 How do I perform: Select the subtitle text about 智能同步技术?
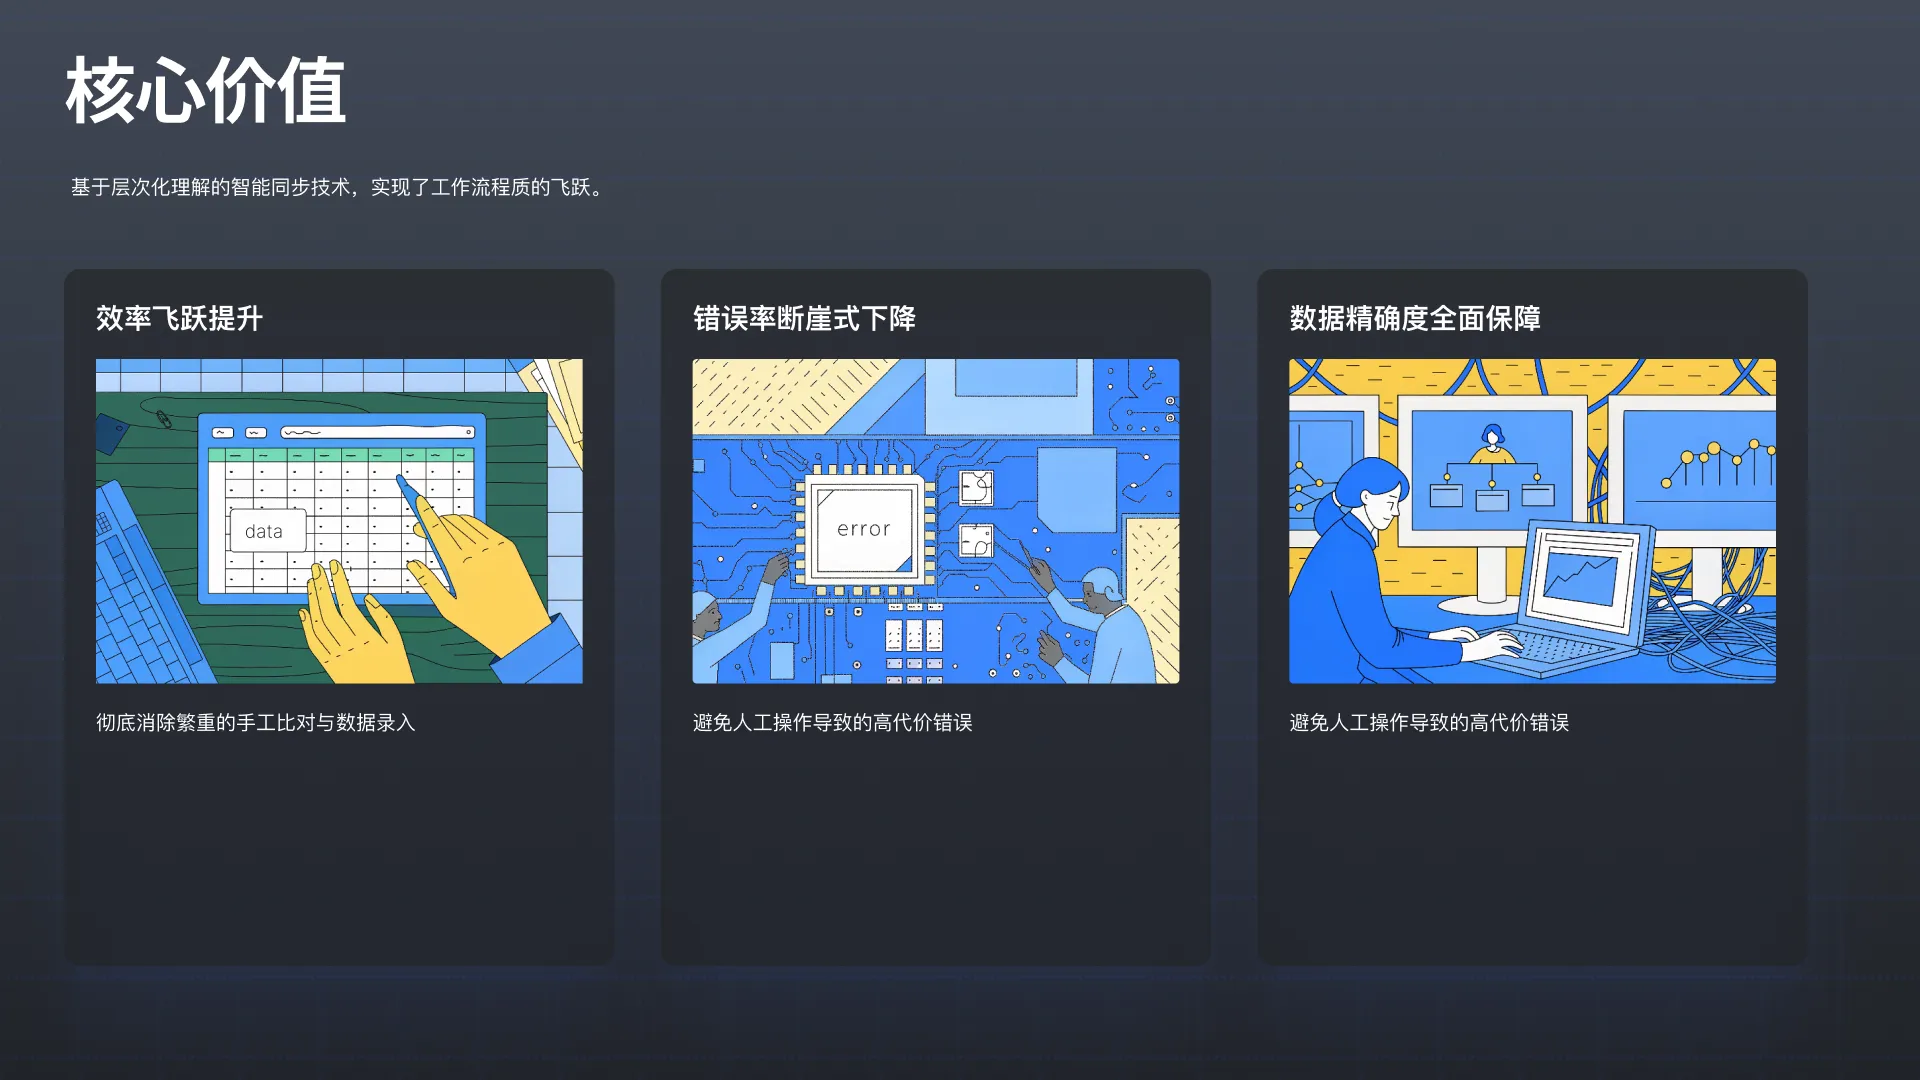click(x=338, y=187)
